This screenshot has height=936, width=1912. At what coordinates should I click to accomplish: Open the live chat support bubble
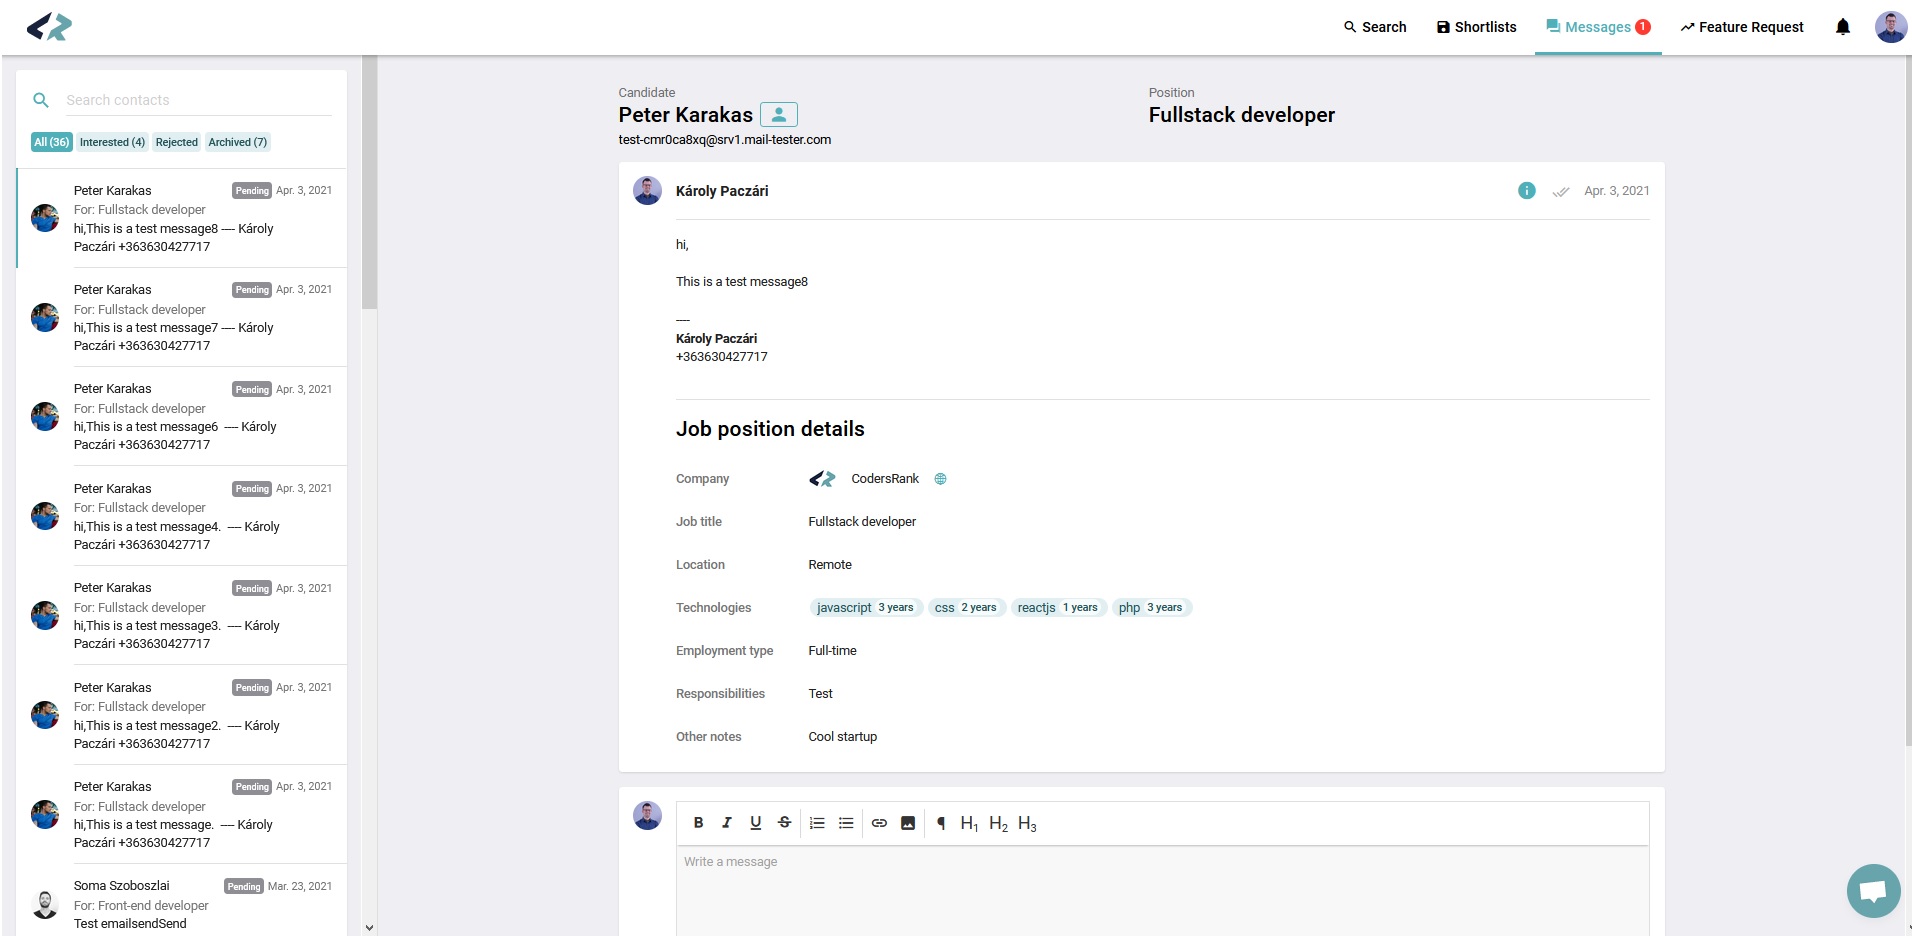[1873, 890]
